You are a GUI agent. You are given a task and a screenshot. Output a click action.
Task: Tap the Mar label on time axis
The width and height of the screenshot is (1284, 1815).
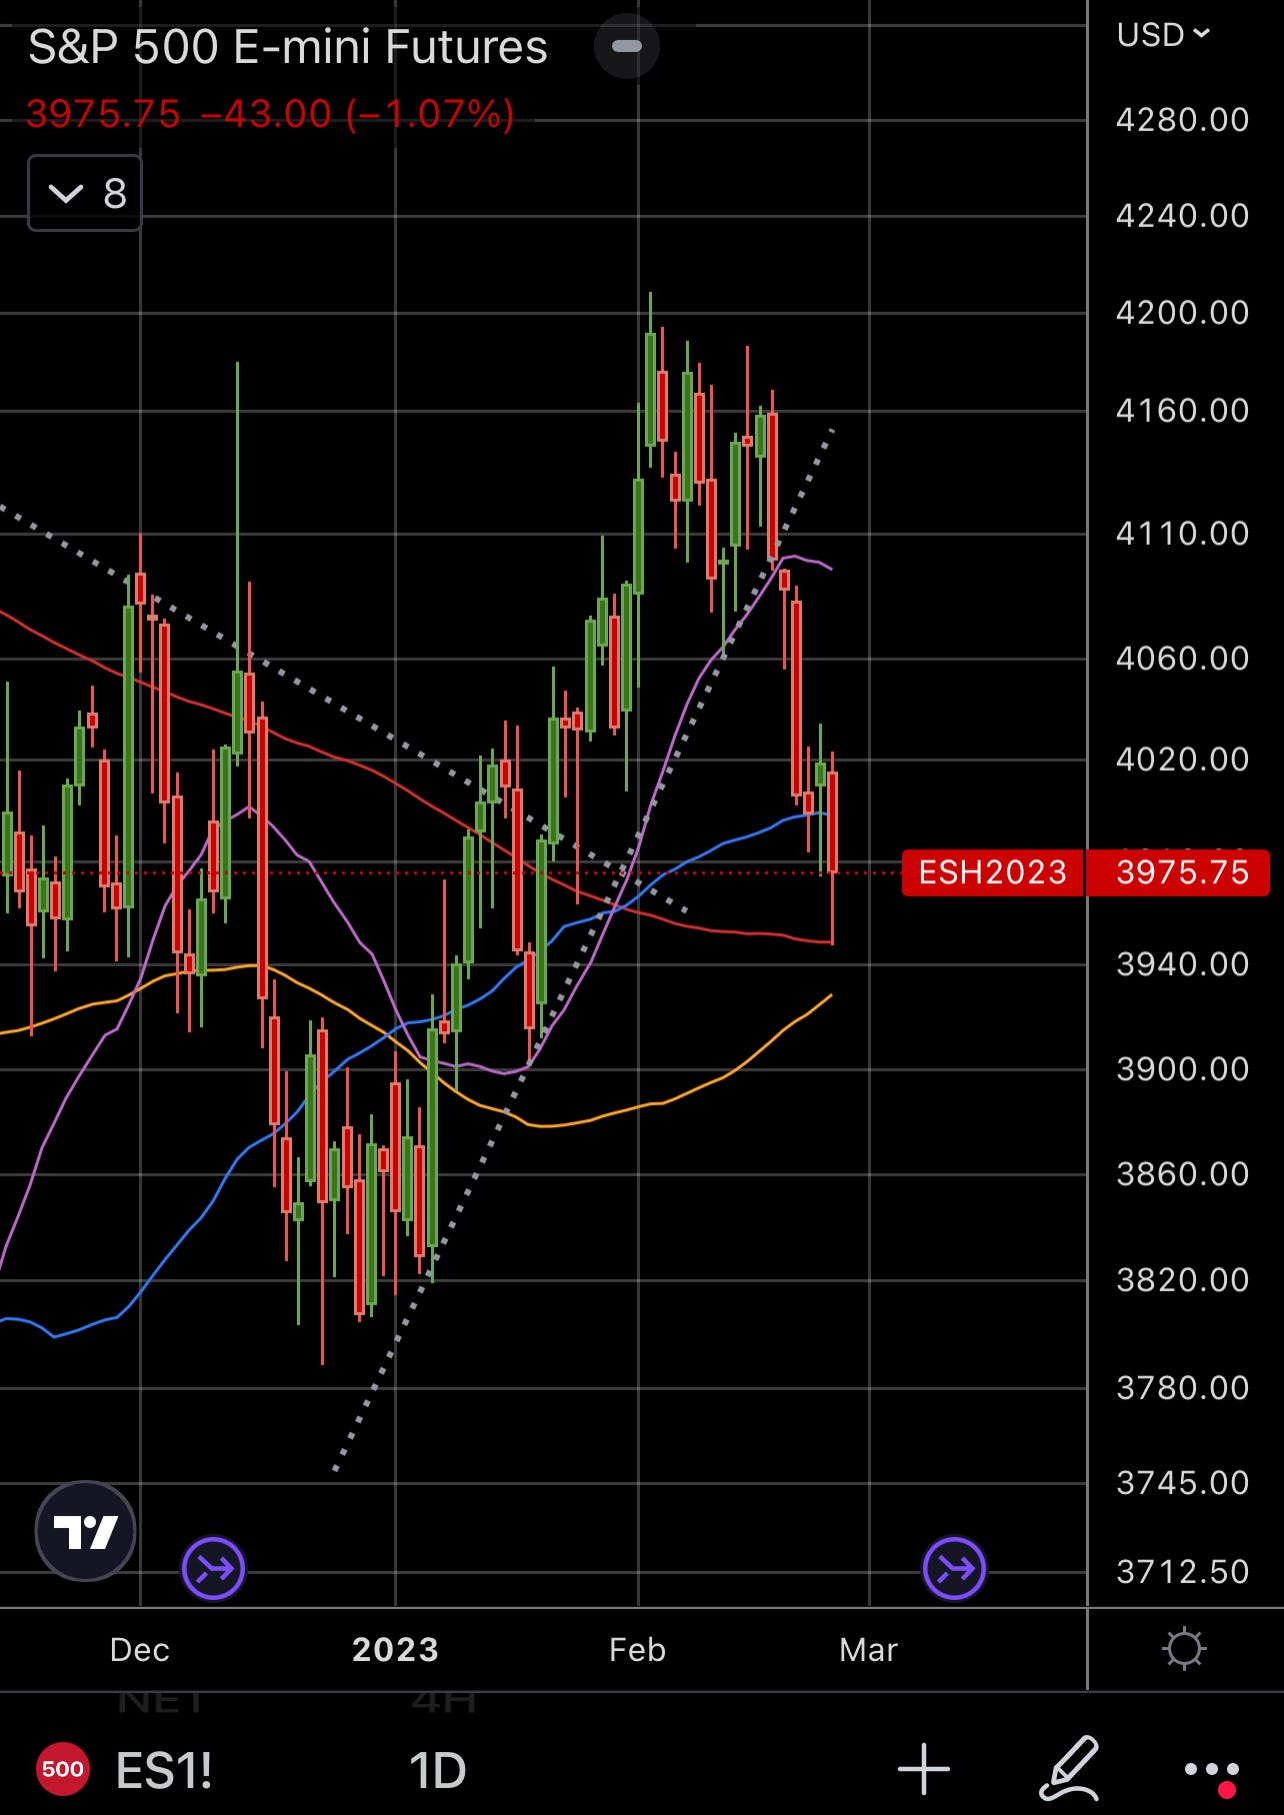coord(868,1649)
